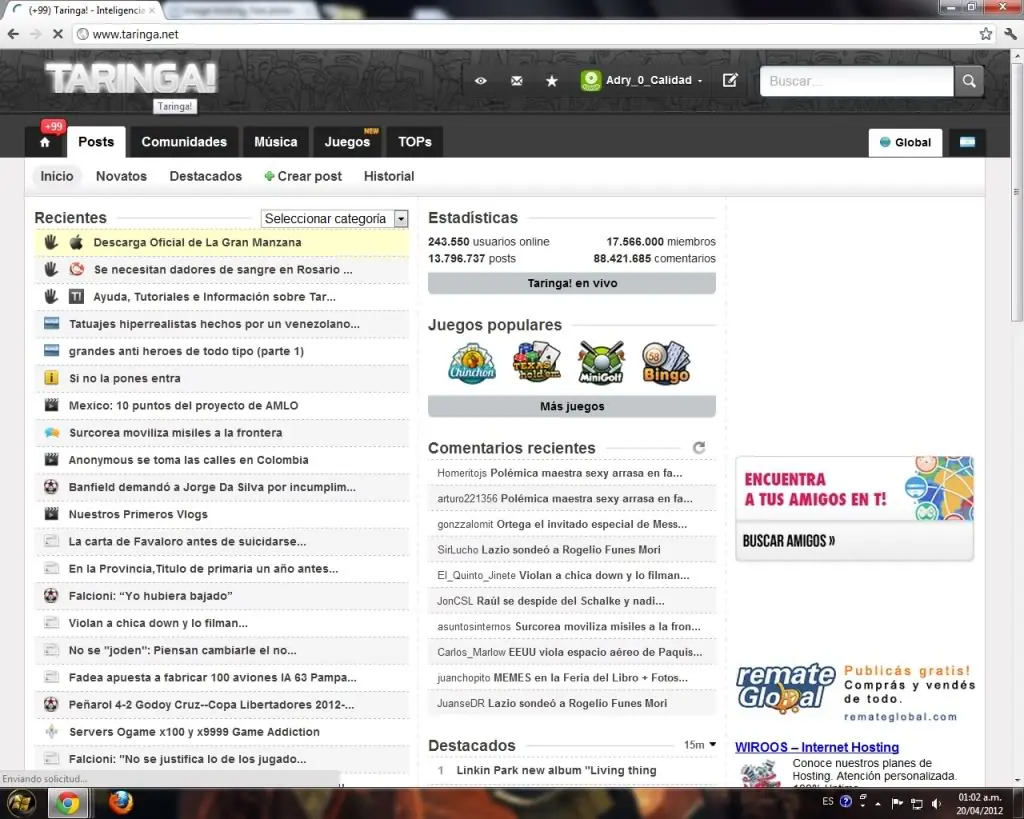Click volume speaker icon in system tray
Screen dimensions: 1024x819
[x=936, y=803]
